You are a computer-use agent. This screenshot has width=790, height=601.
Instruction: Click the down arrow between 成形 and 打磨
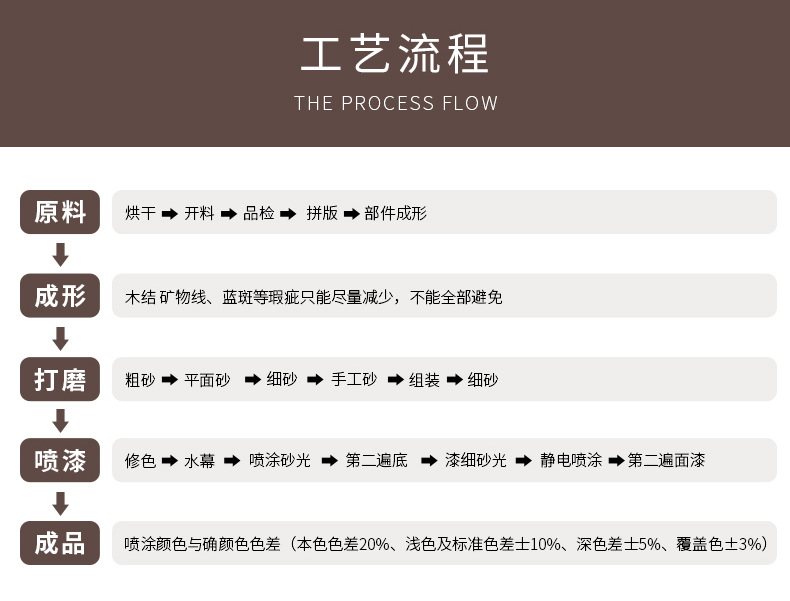pos(60,338)
